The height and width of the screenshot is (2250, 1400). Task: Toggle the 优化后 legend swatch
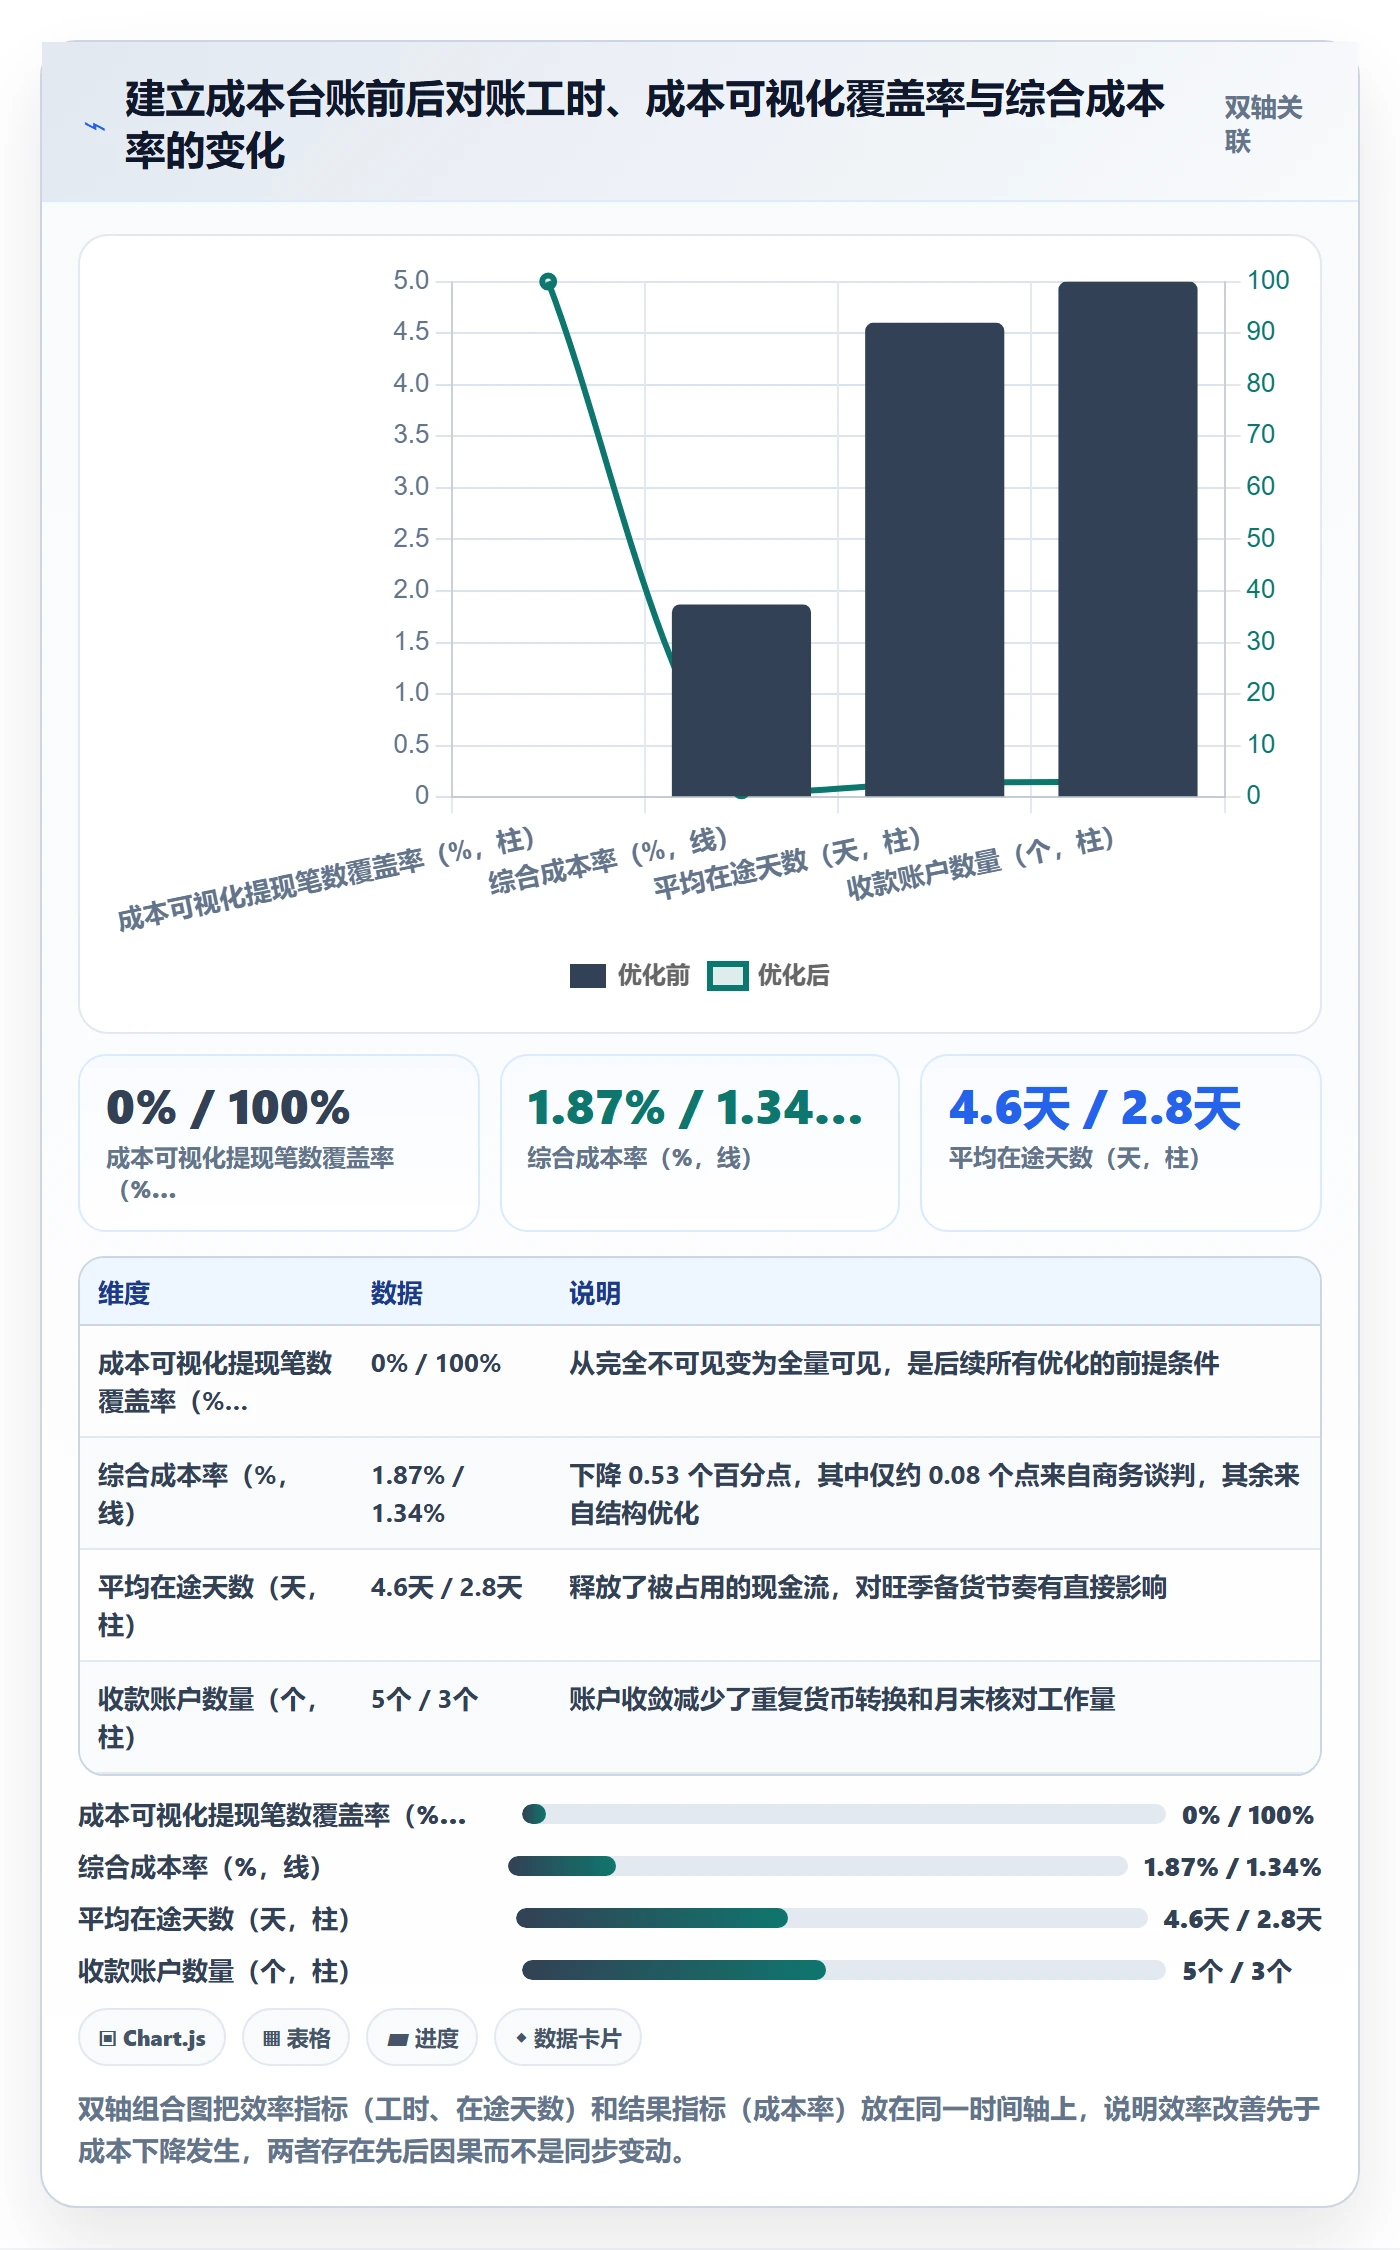(x=727, y=975)
